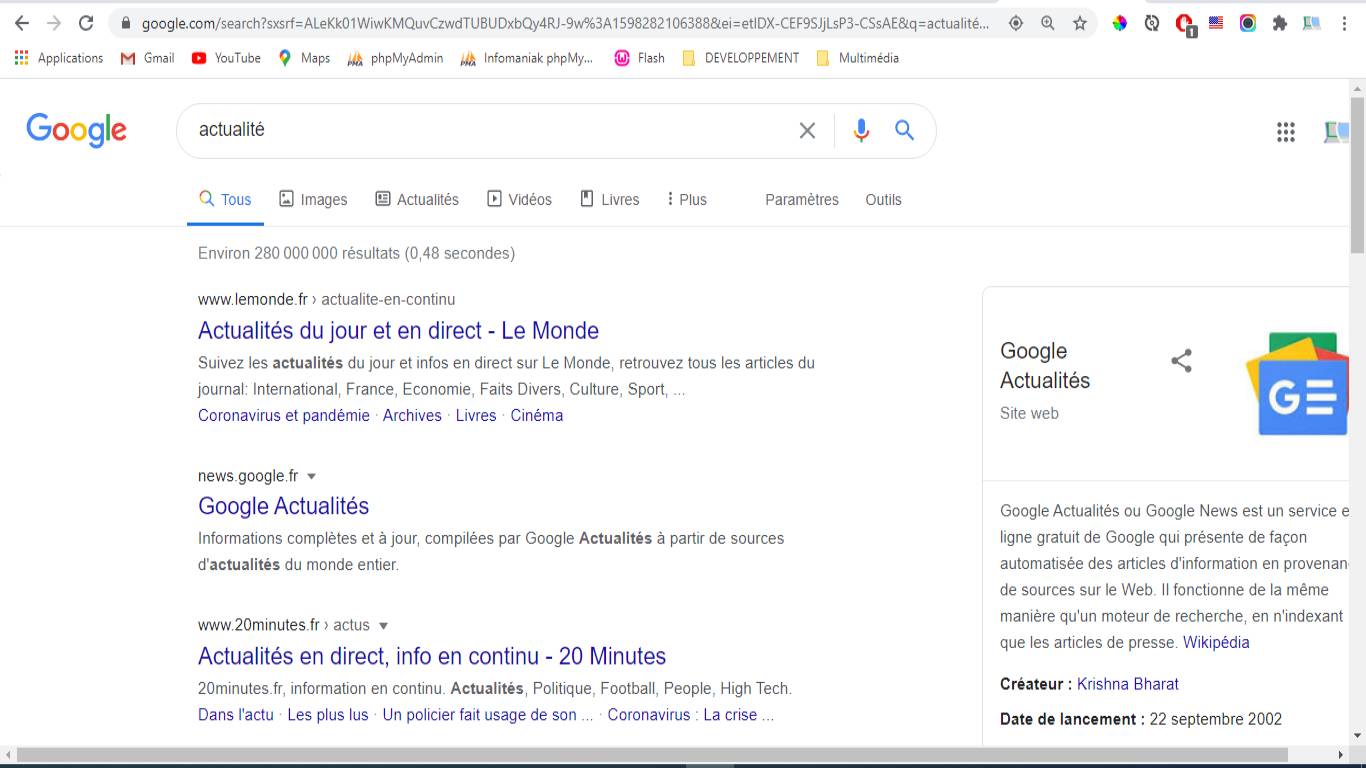
Task: Open Coronavirus : La crise ... link
Action: [x=690, y=715]
